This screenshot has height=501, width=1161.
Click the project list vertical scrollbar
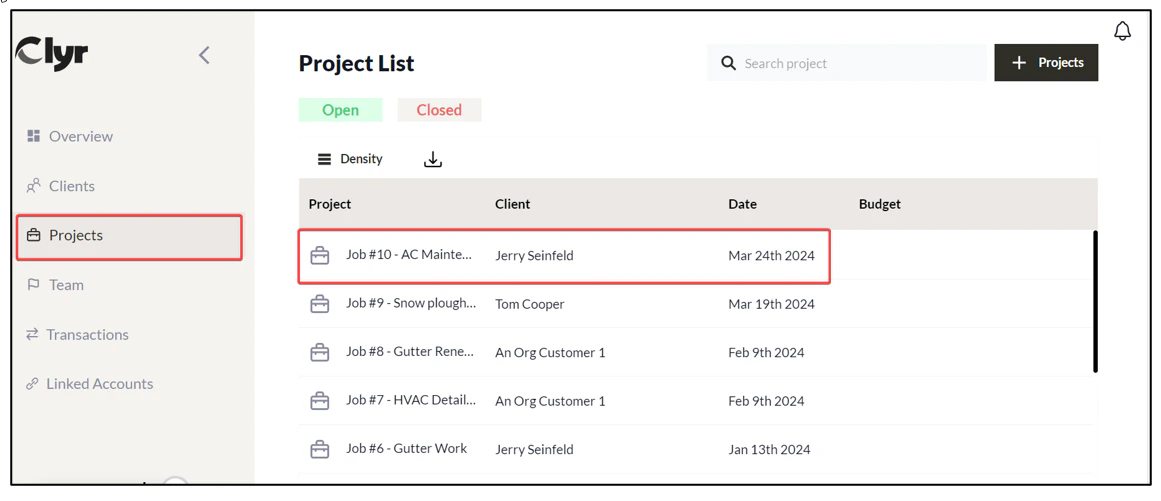pos(1095,301)
